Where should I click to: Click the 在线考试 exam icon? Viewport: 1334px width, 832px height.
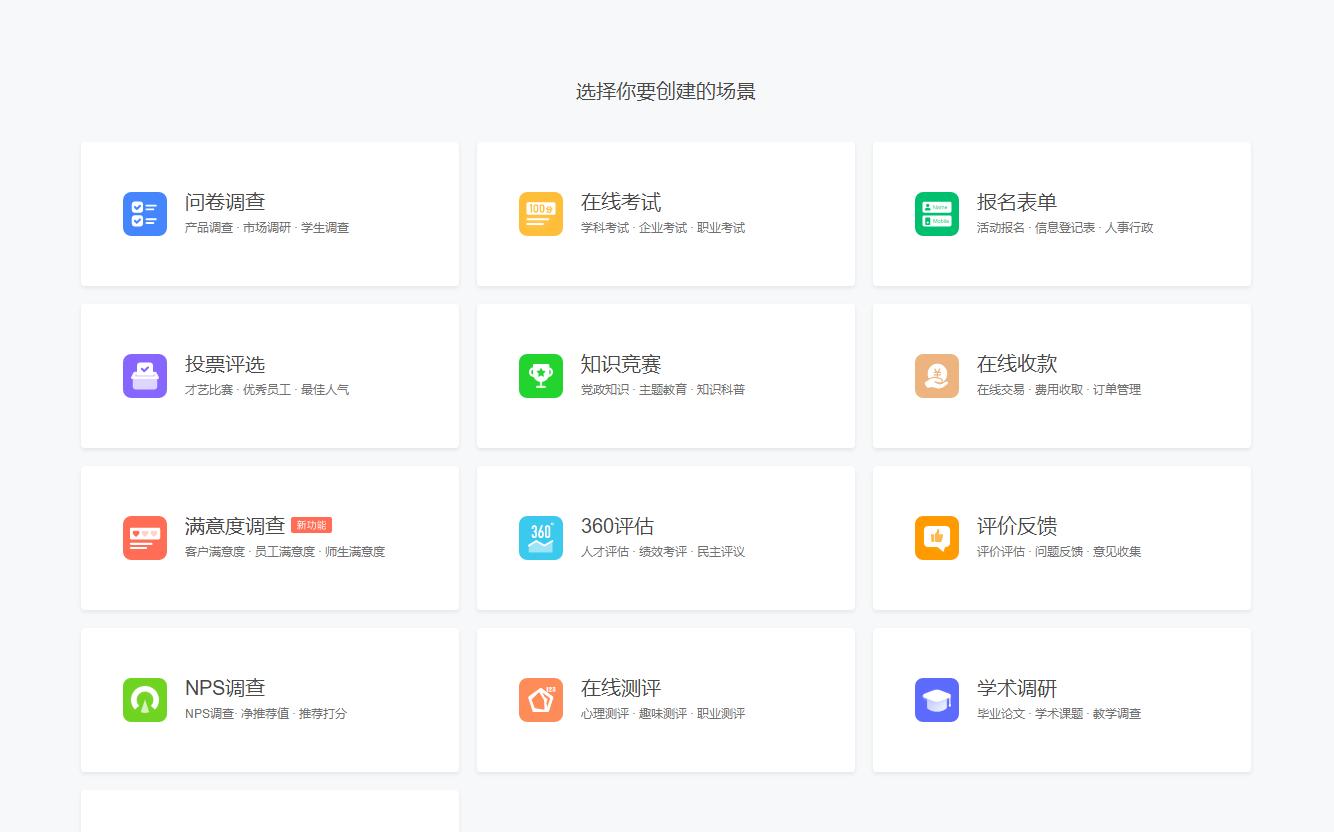(x=540, y=213)
